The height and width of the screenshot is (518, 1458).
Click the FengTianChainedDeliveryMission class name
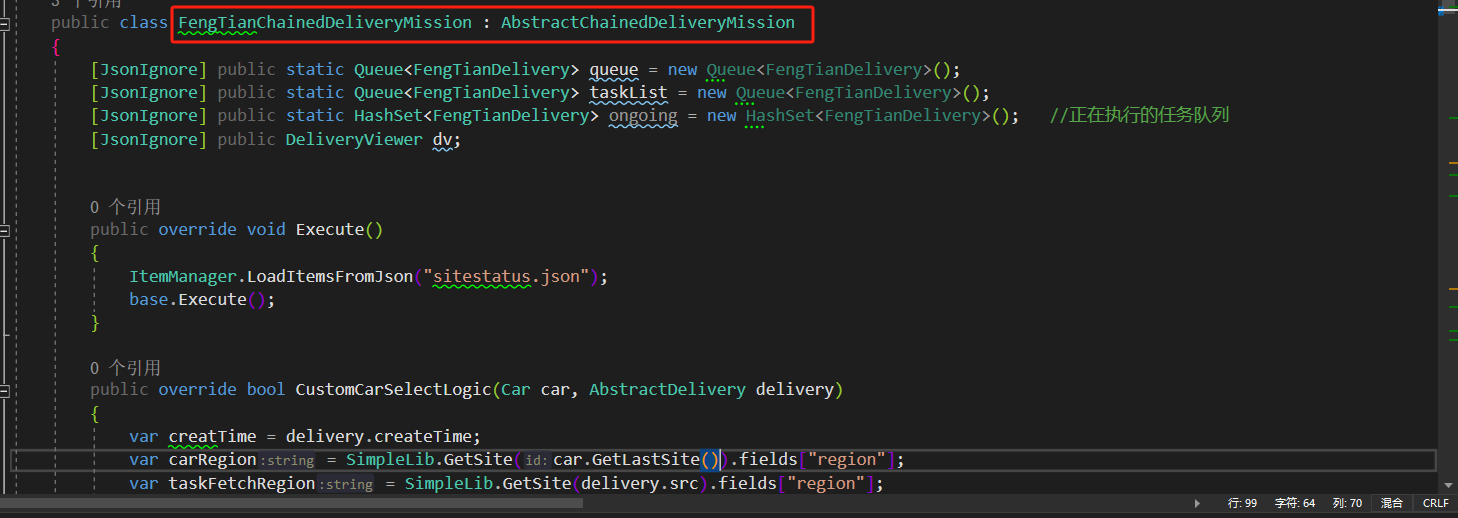pos(325,22)
